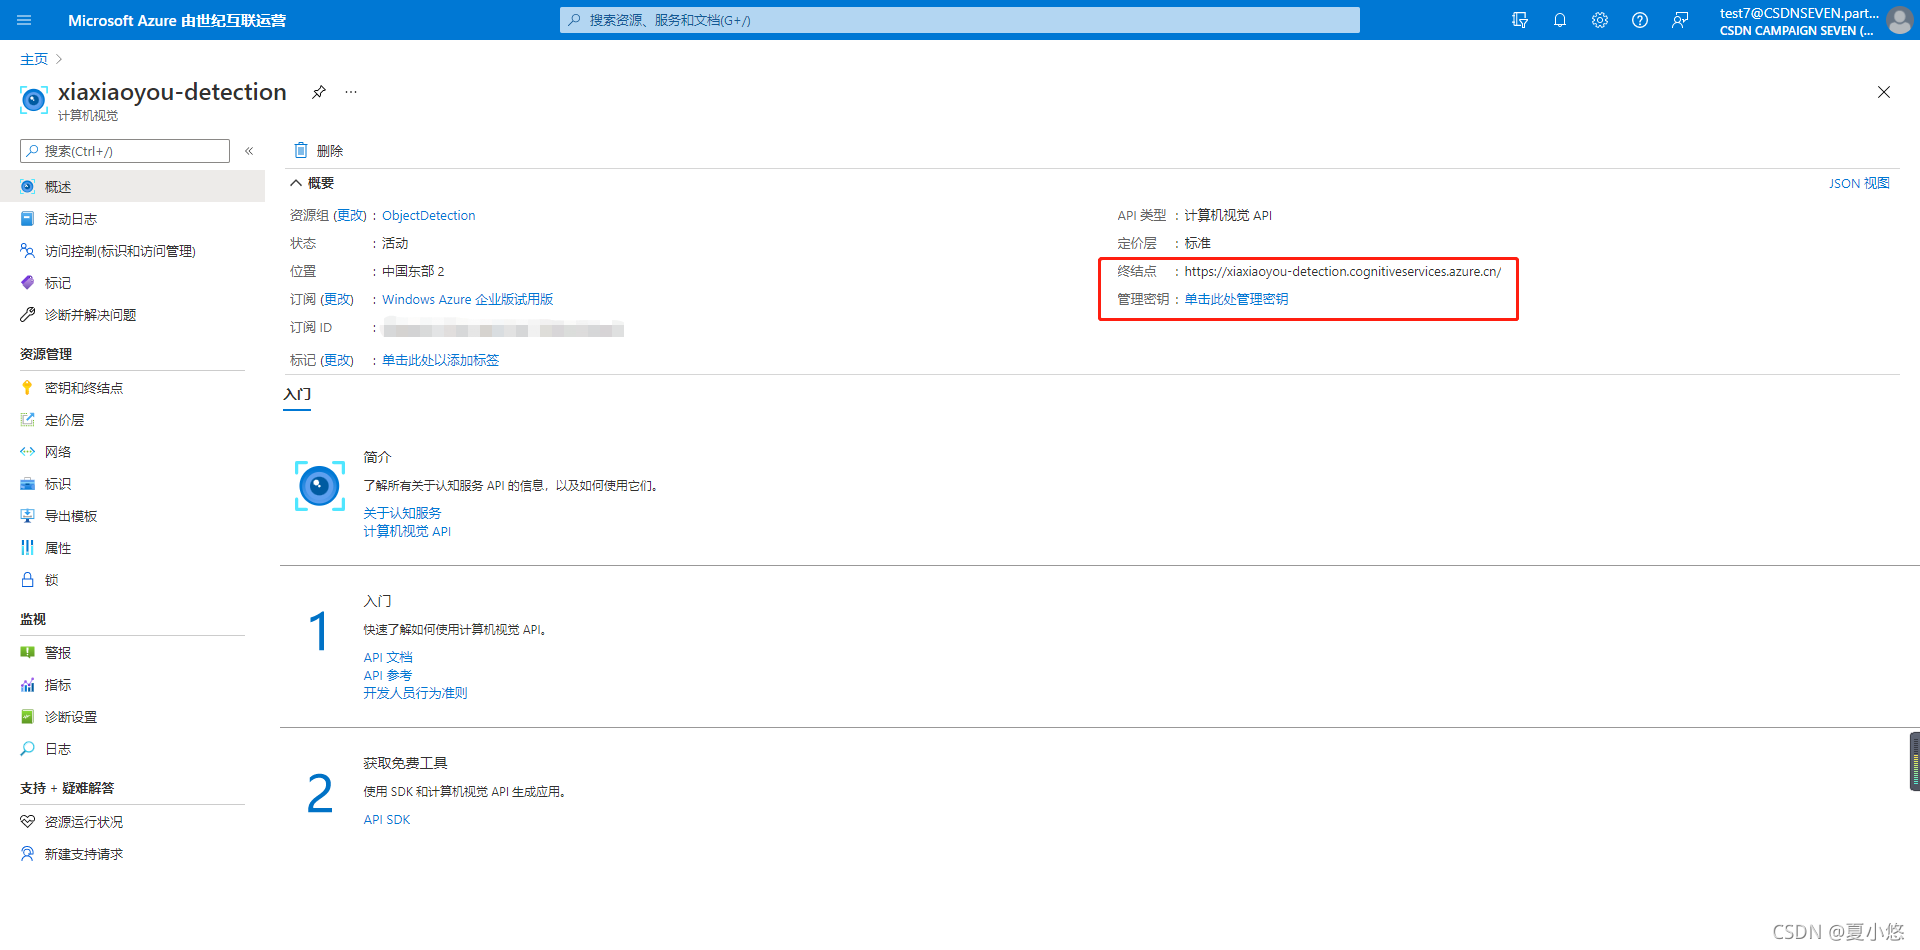Click 更改 next to 标记
The width and height of the screenshot is (1920, 950).
click(337, 361)
